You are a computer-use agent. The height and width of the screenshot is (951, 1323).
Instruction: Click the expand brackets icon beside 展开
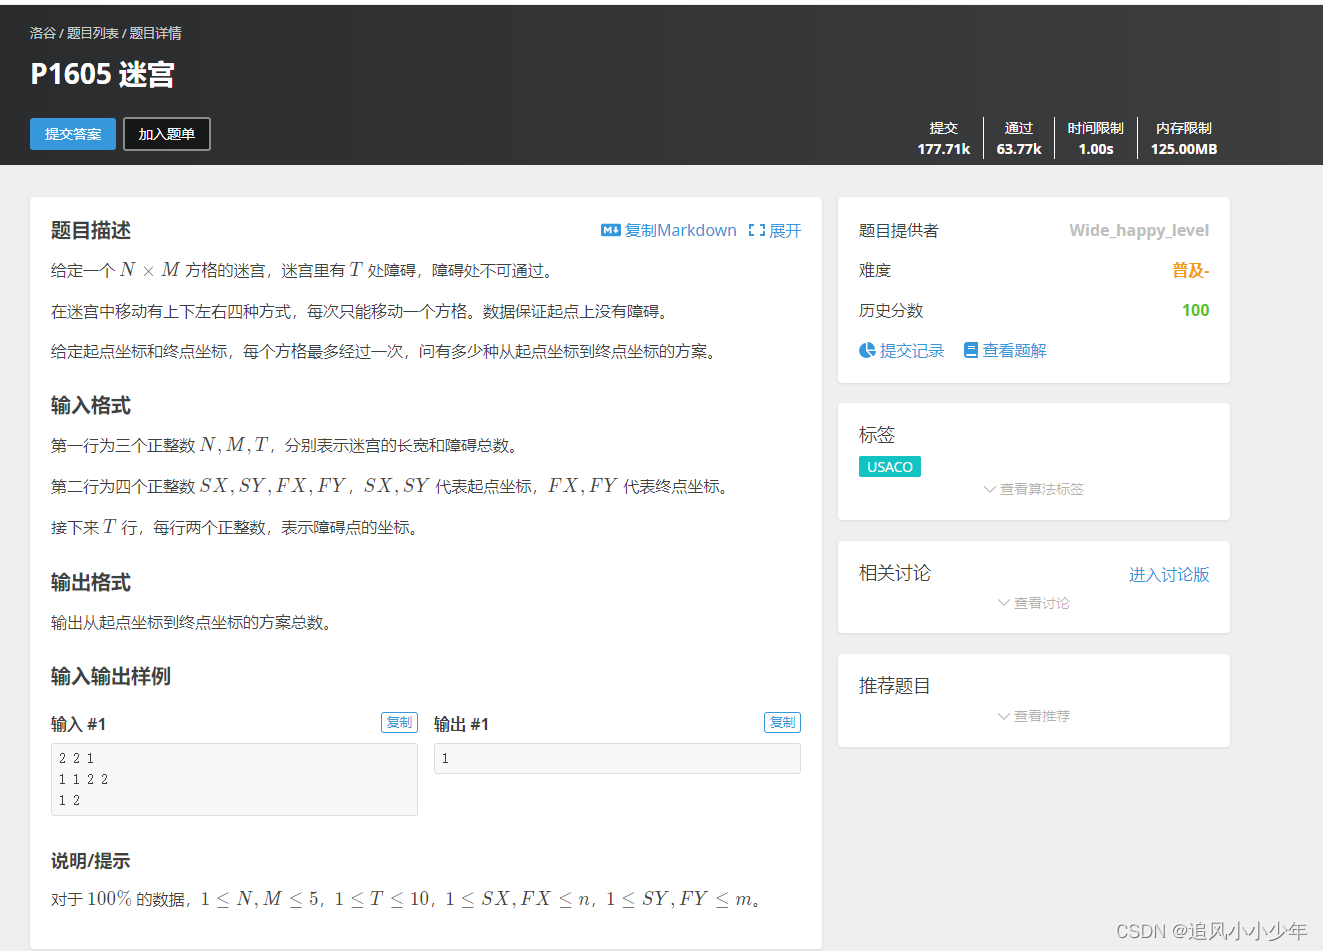[757, 230]
